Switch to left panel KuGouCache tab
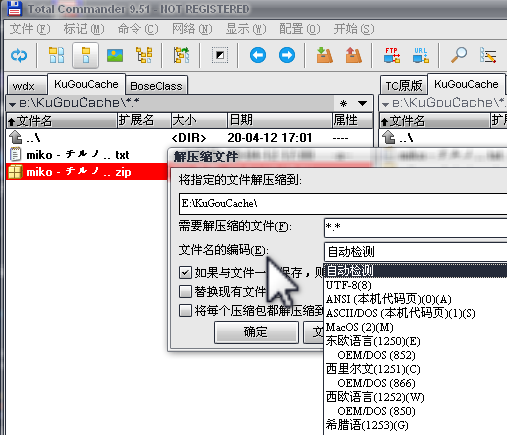Viewport: 507px width, 435px height. coord(86,84)
